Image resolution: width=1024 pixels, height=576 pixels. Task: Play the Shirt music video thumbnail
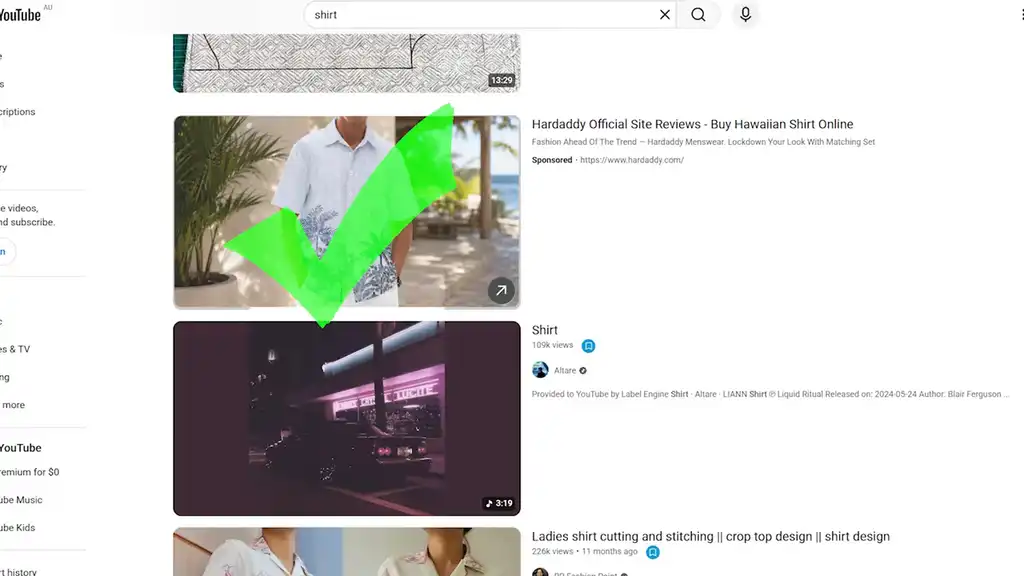coord(347,418)
